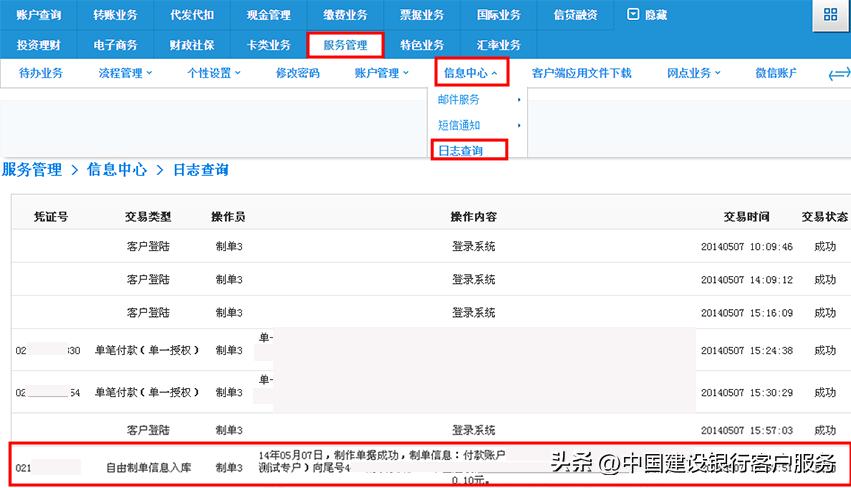Select the log row timed 10:09:46

[x=431, y=246]
